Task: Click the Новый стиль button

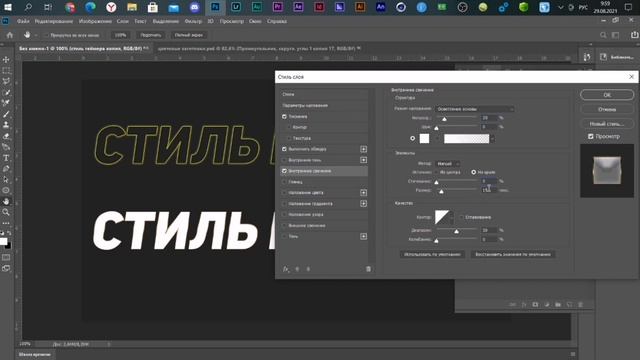Action: (607, 124)
